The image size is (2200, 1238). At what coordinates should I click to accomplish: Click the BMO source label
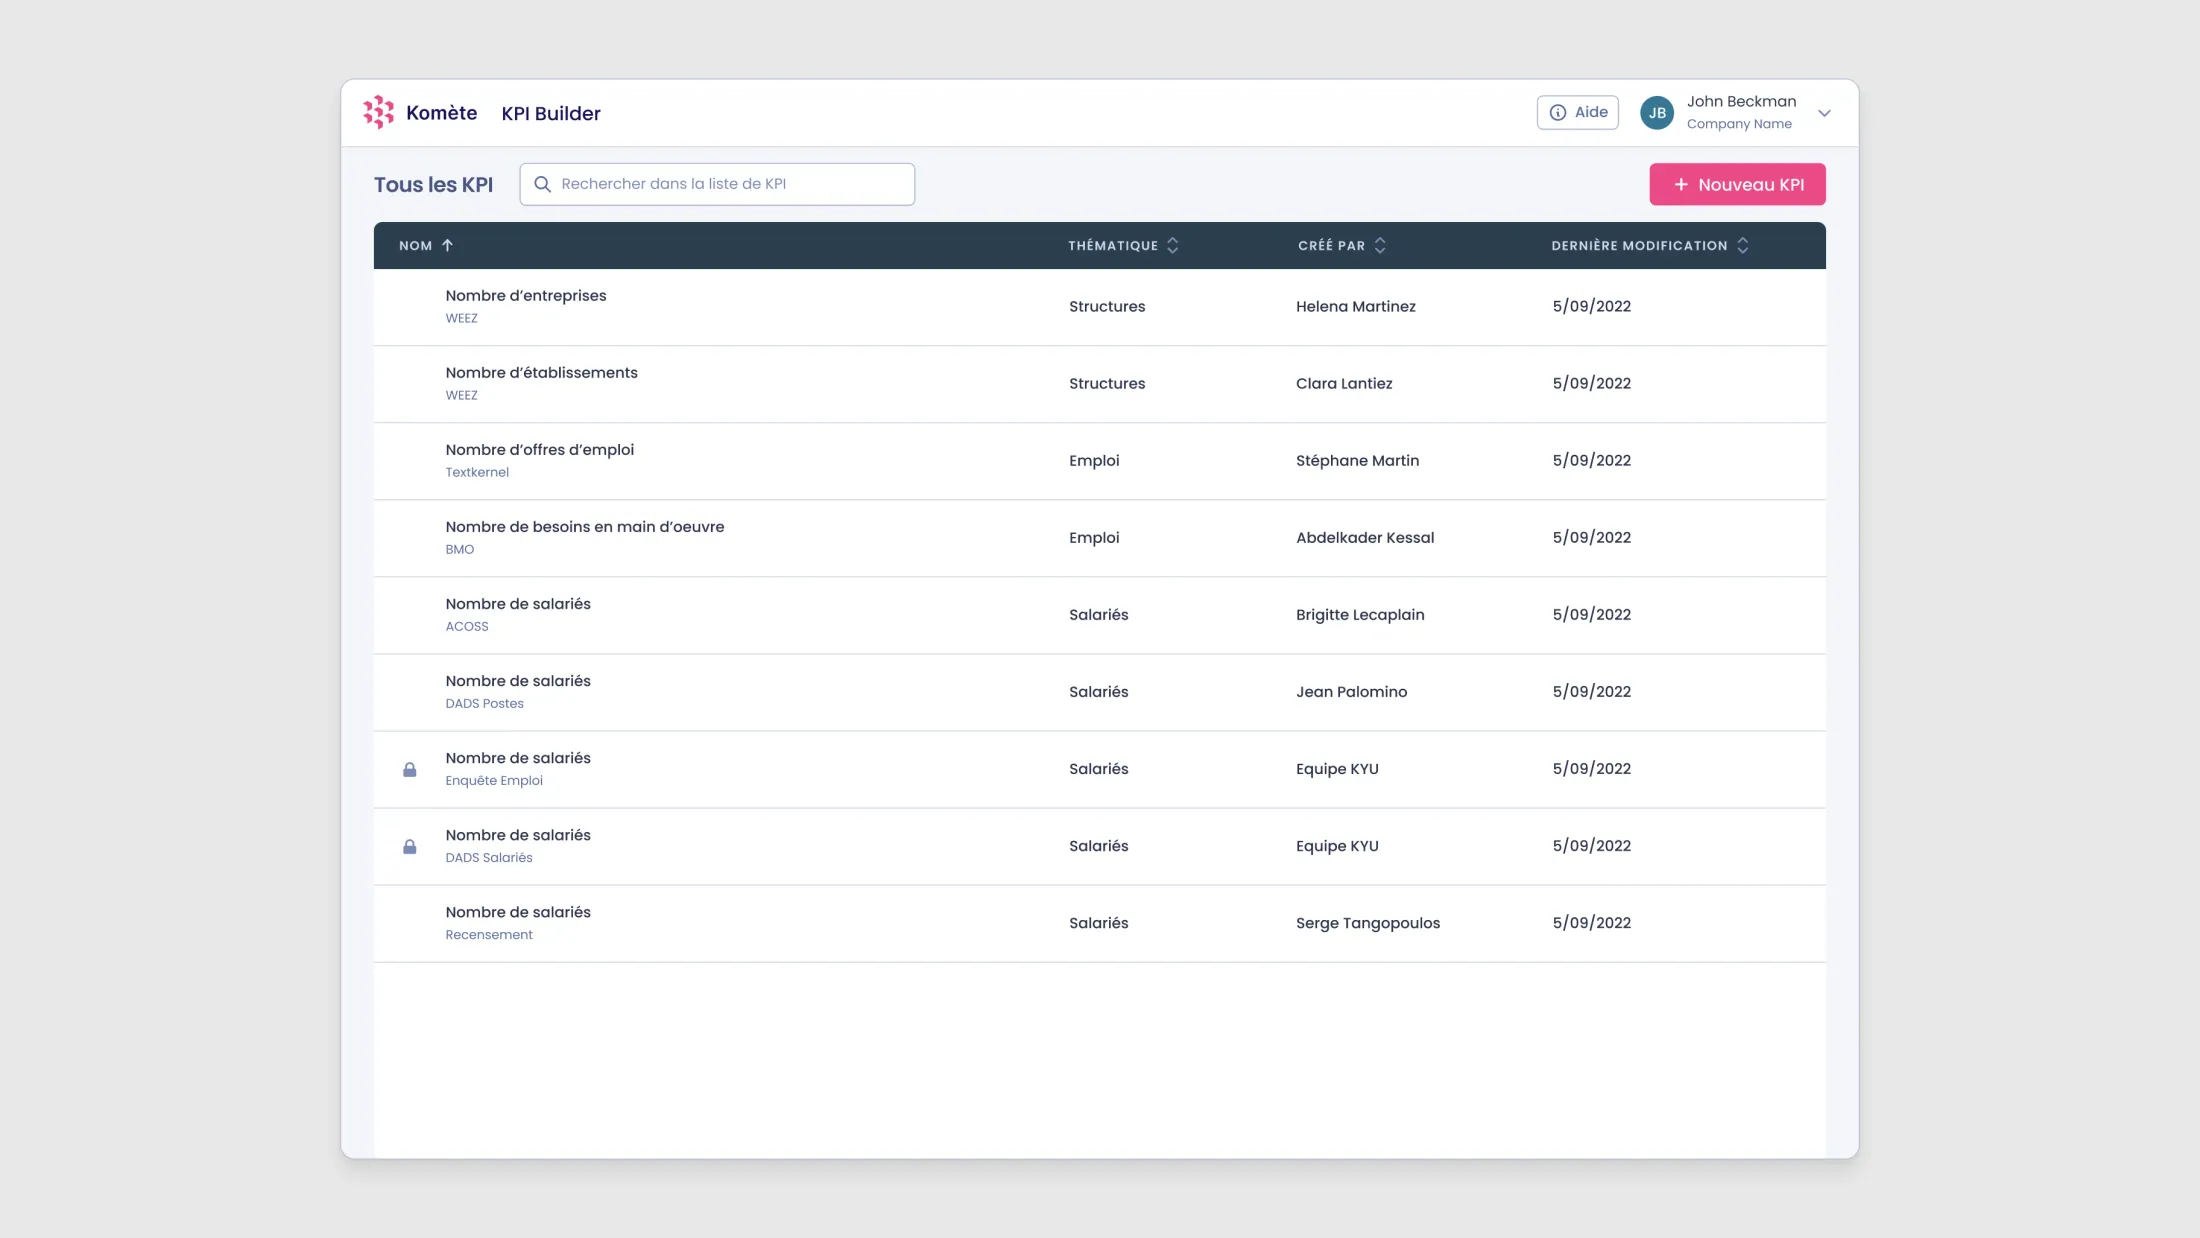click(x=460, y=549)
